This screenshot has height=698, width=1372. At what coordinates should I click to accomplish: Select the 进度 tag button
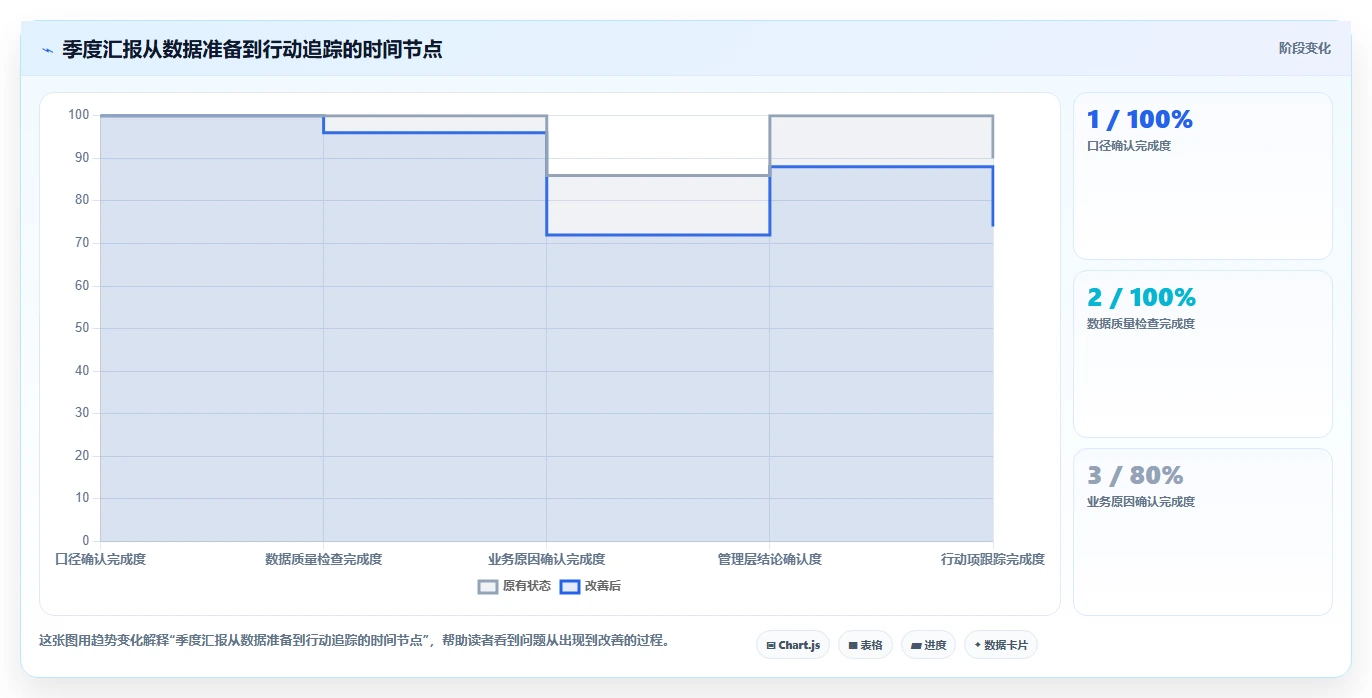pyautogui.click(x=928, y=645)
